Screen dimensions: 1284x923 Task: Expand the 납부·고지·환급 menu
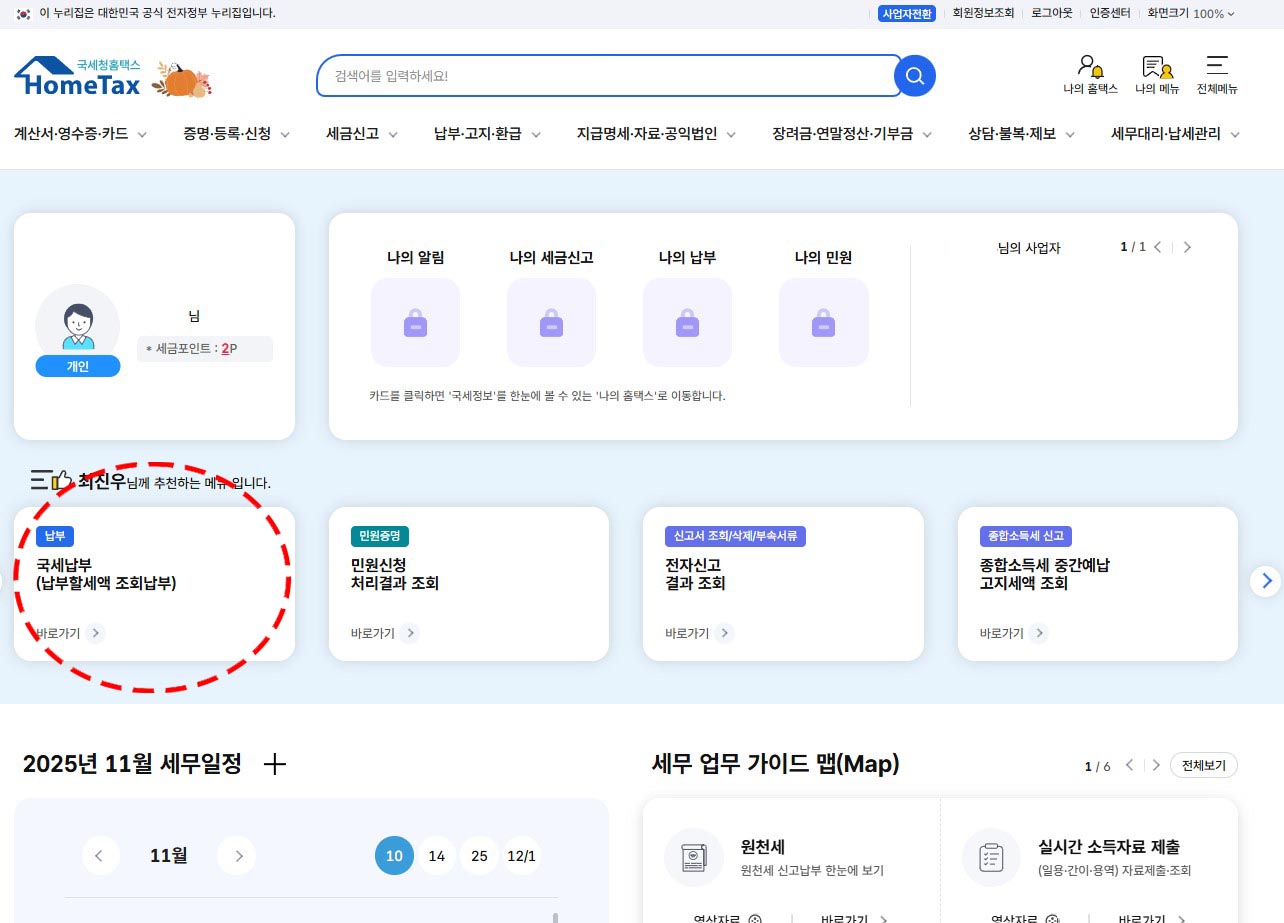coord(487,134)
